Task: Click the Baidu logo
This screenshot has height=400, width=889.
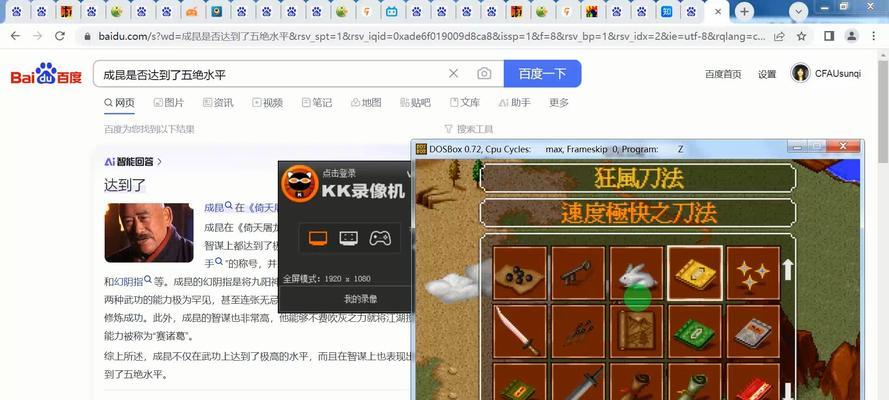Action: point(46,74)
